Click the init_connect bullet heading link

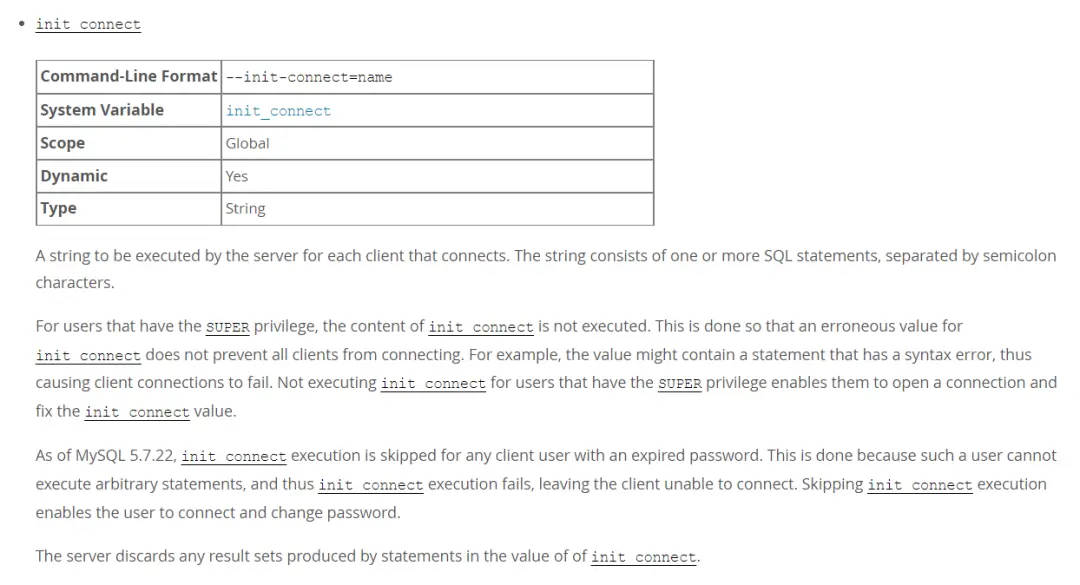[x=88, y=24]
